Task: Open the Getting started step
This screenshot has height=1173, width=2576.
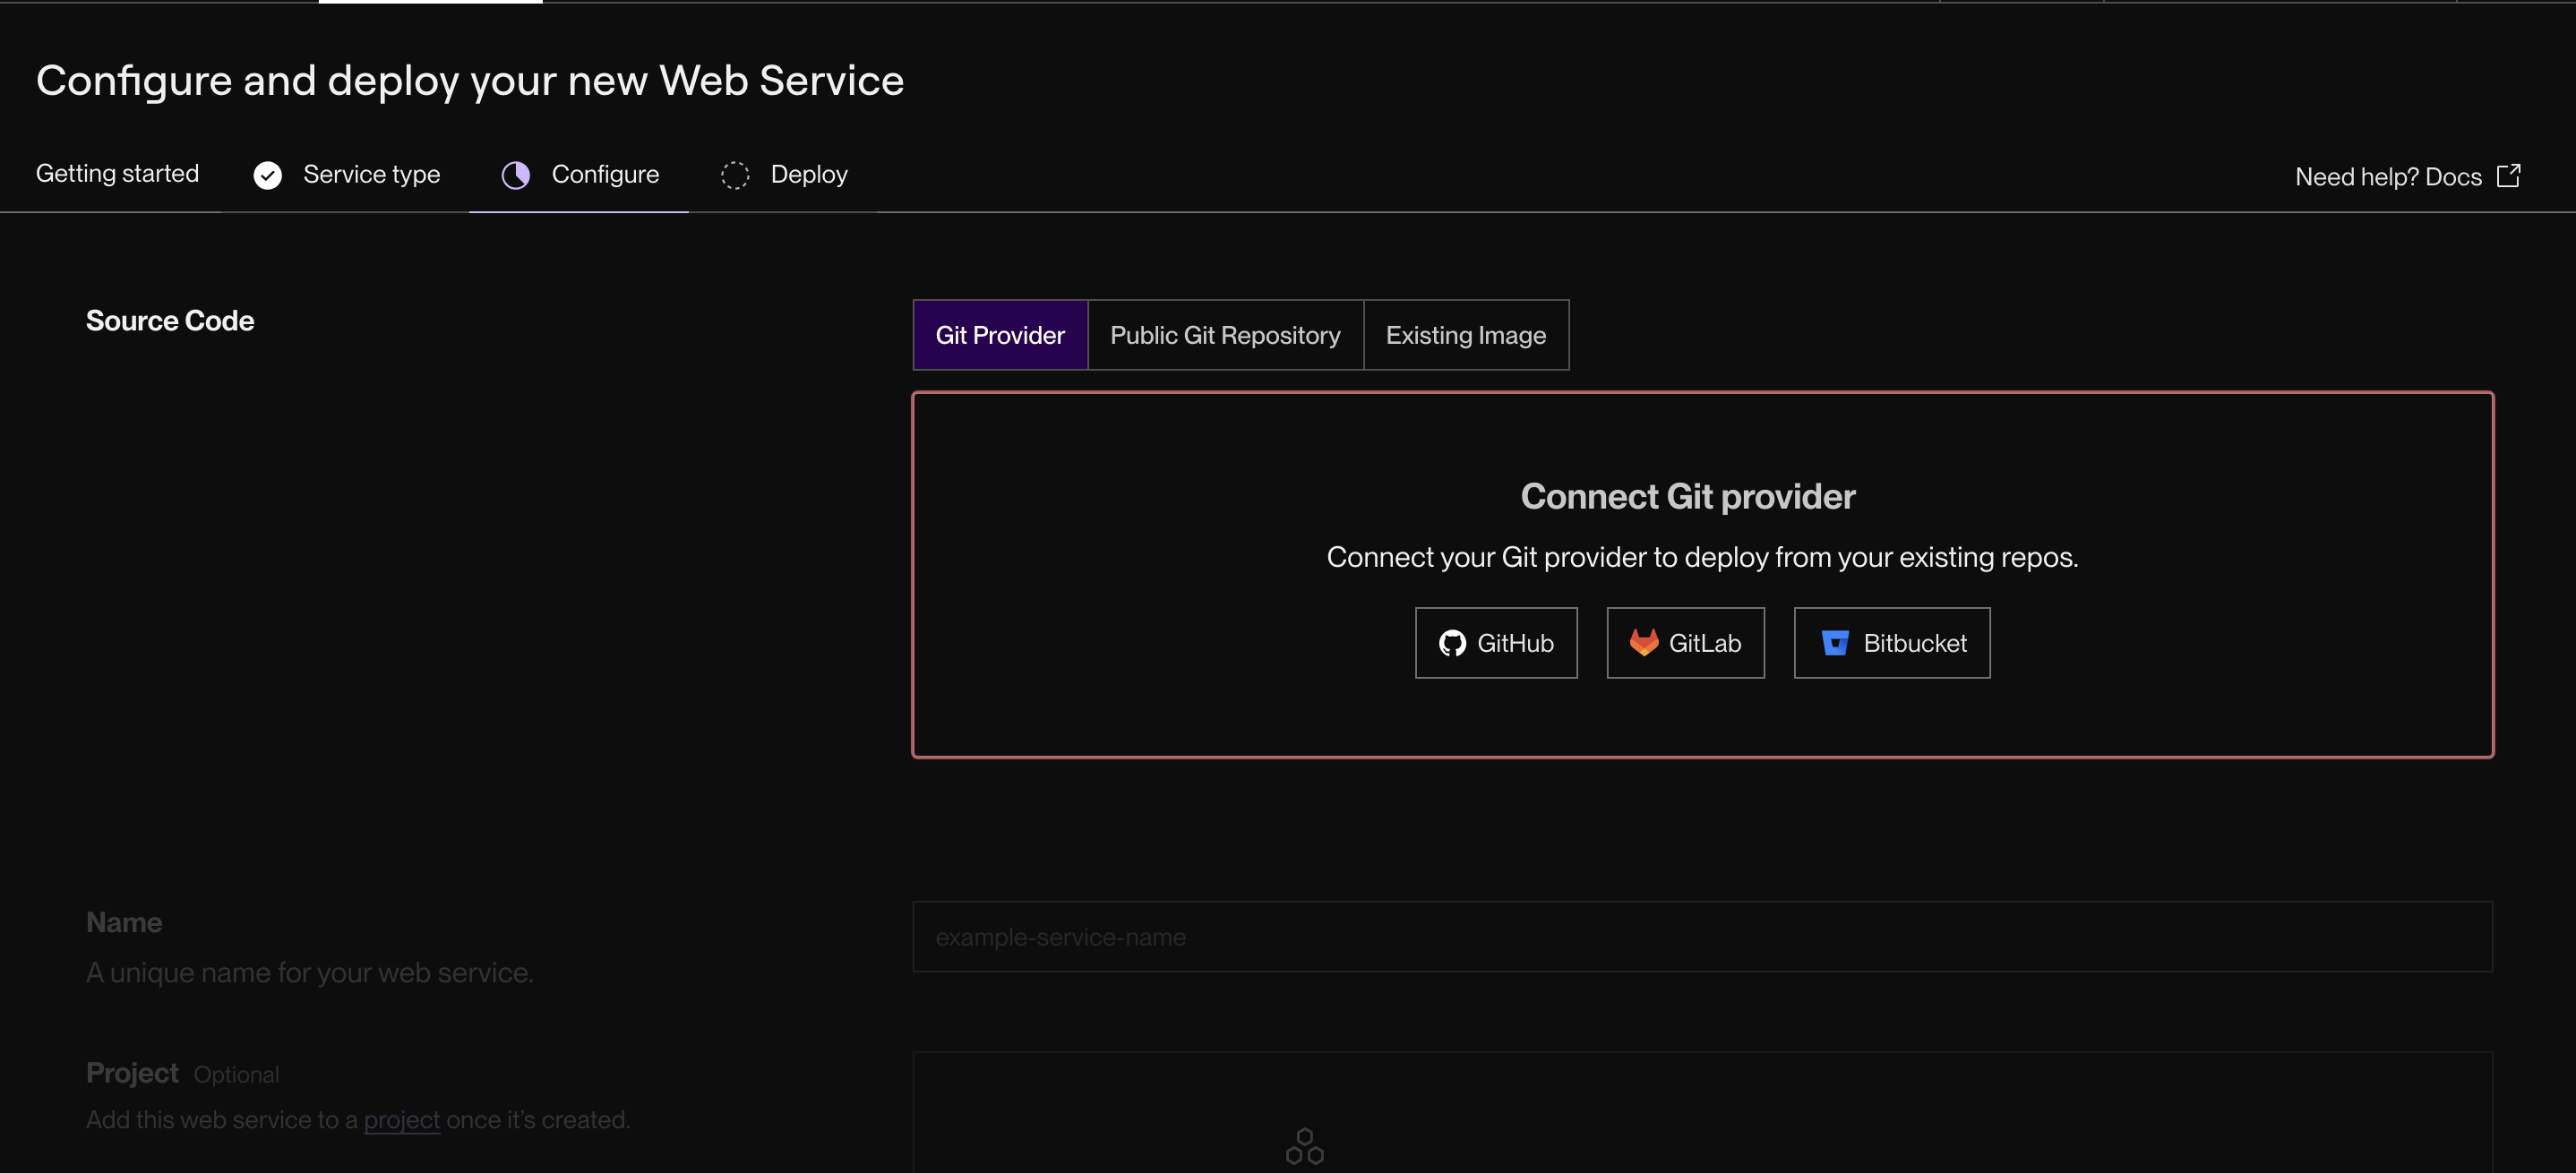Action: coord(117,174)
